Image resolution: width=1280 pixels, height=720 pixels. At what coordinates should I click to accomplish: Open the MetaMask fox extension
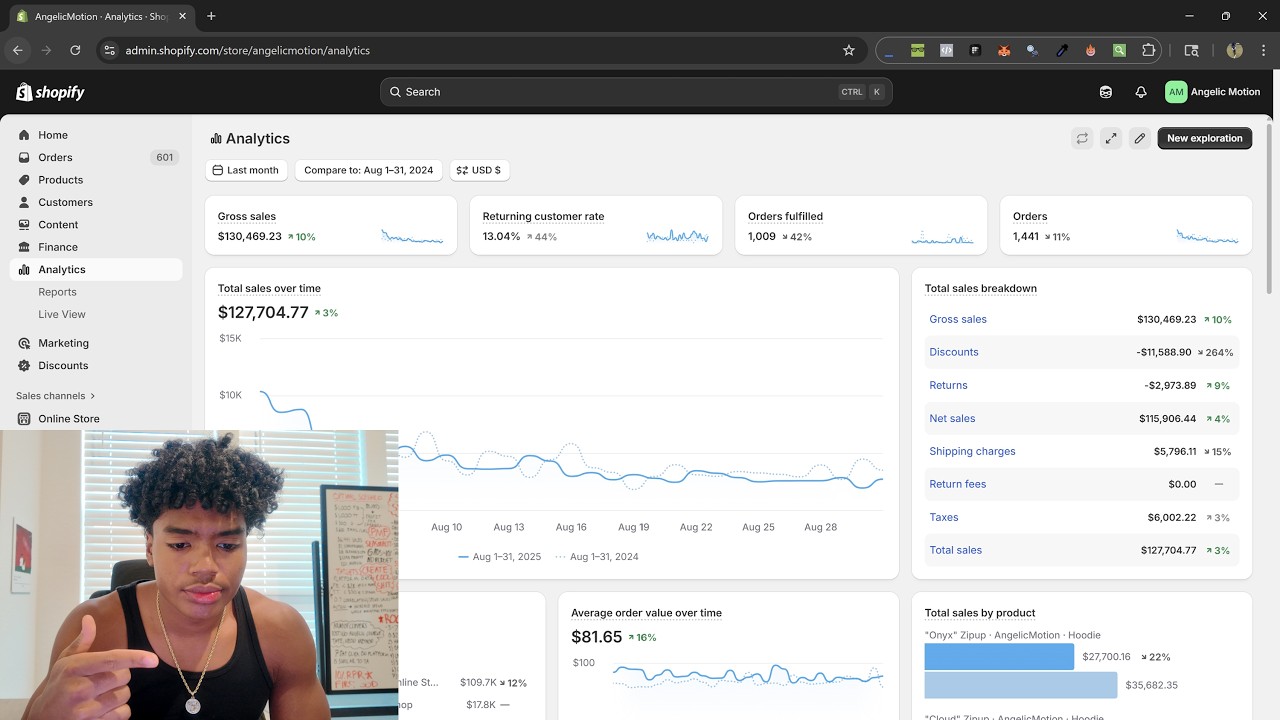point(1004,50)
